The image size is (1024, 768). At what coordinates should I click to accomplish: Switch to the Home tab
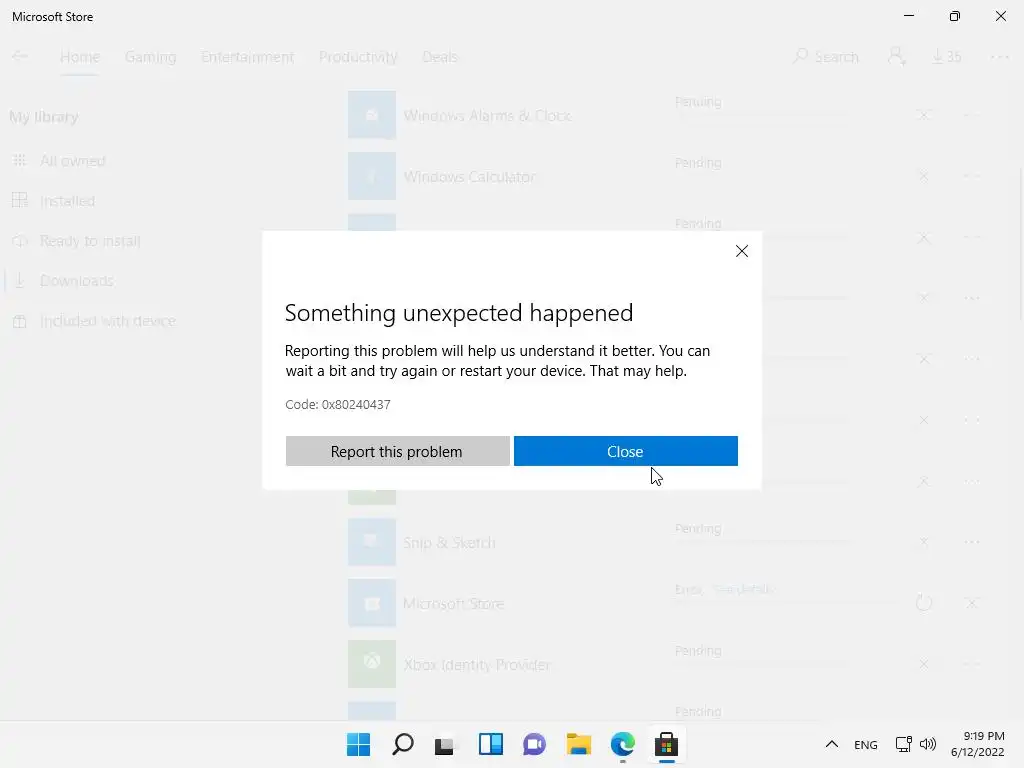80,57
